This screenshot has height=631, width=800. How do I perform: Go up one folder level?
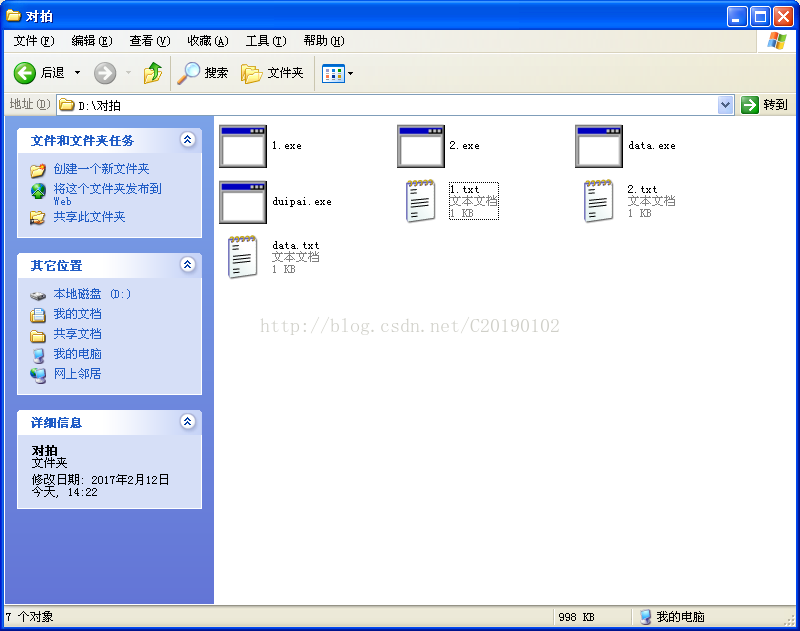click(153, 73)
